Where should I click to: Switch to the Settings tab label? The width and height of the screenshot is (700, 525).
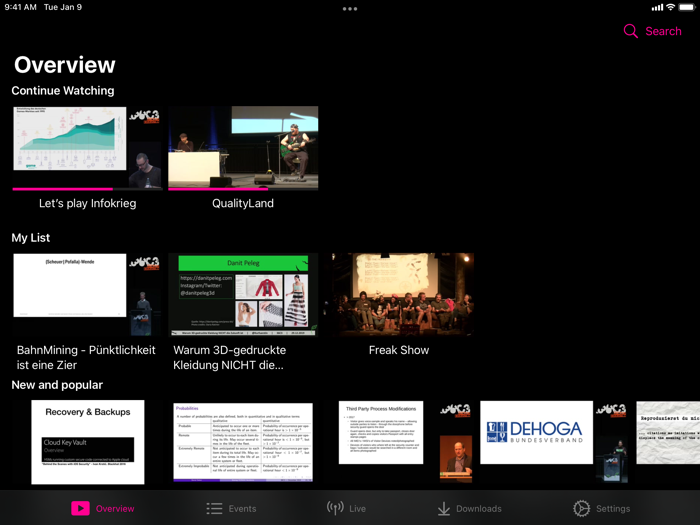(x=613, y=508)
